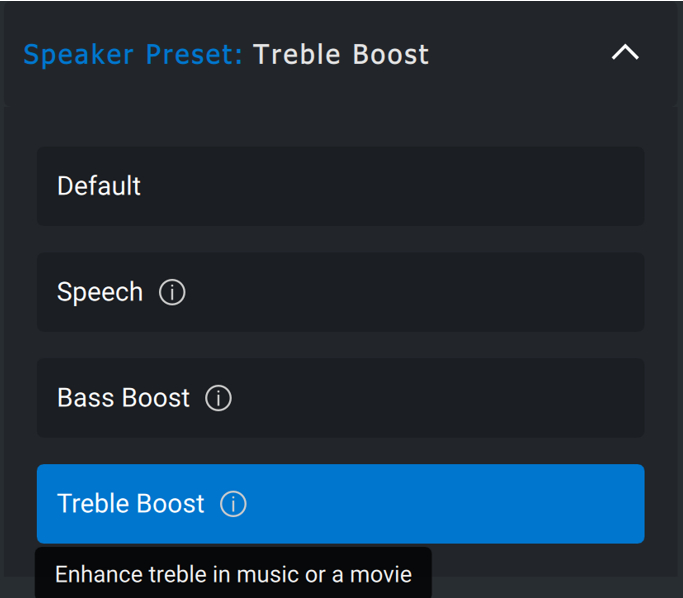Click the info icon next to Speech

(172, 293)
